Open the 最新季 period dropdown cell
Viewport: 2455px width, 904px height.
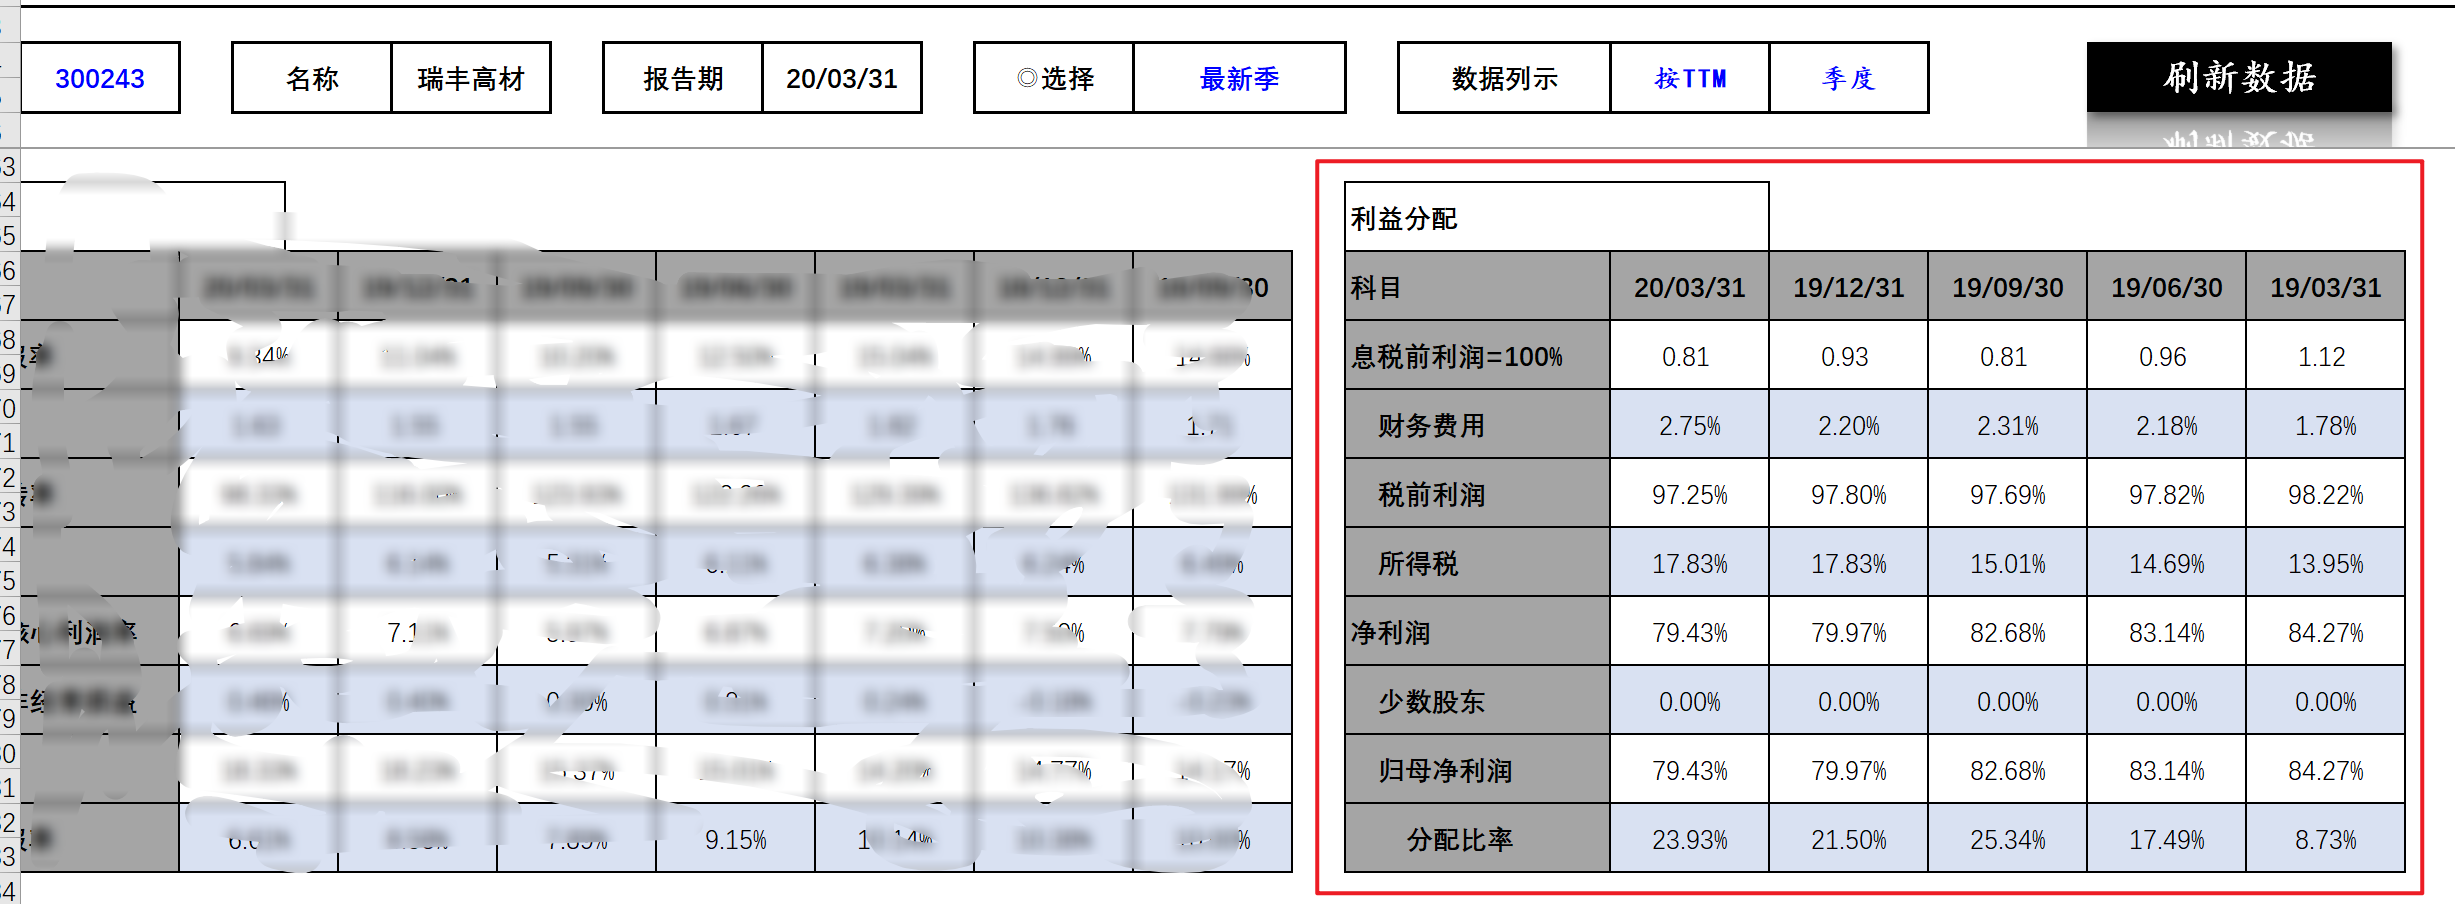coord(1239,78)
